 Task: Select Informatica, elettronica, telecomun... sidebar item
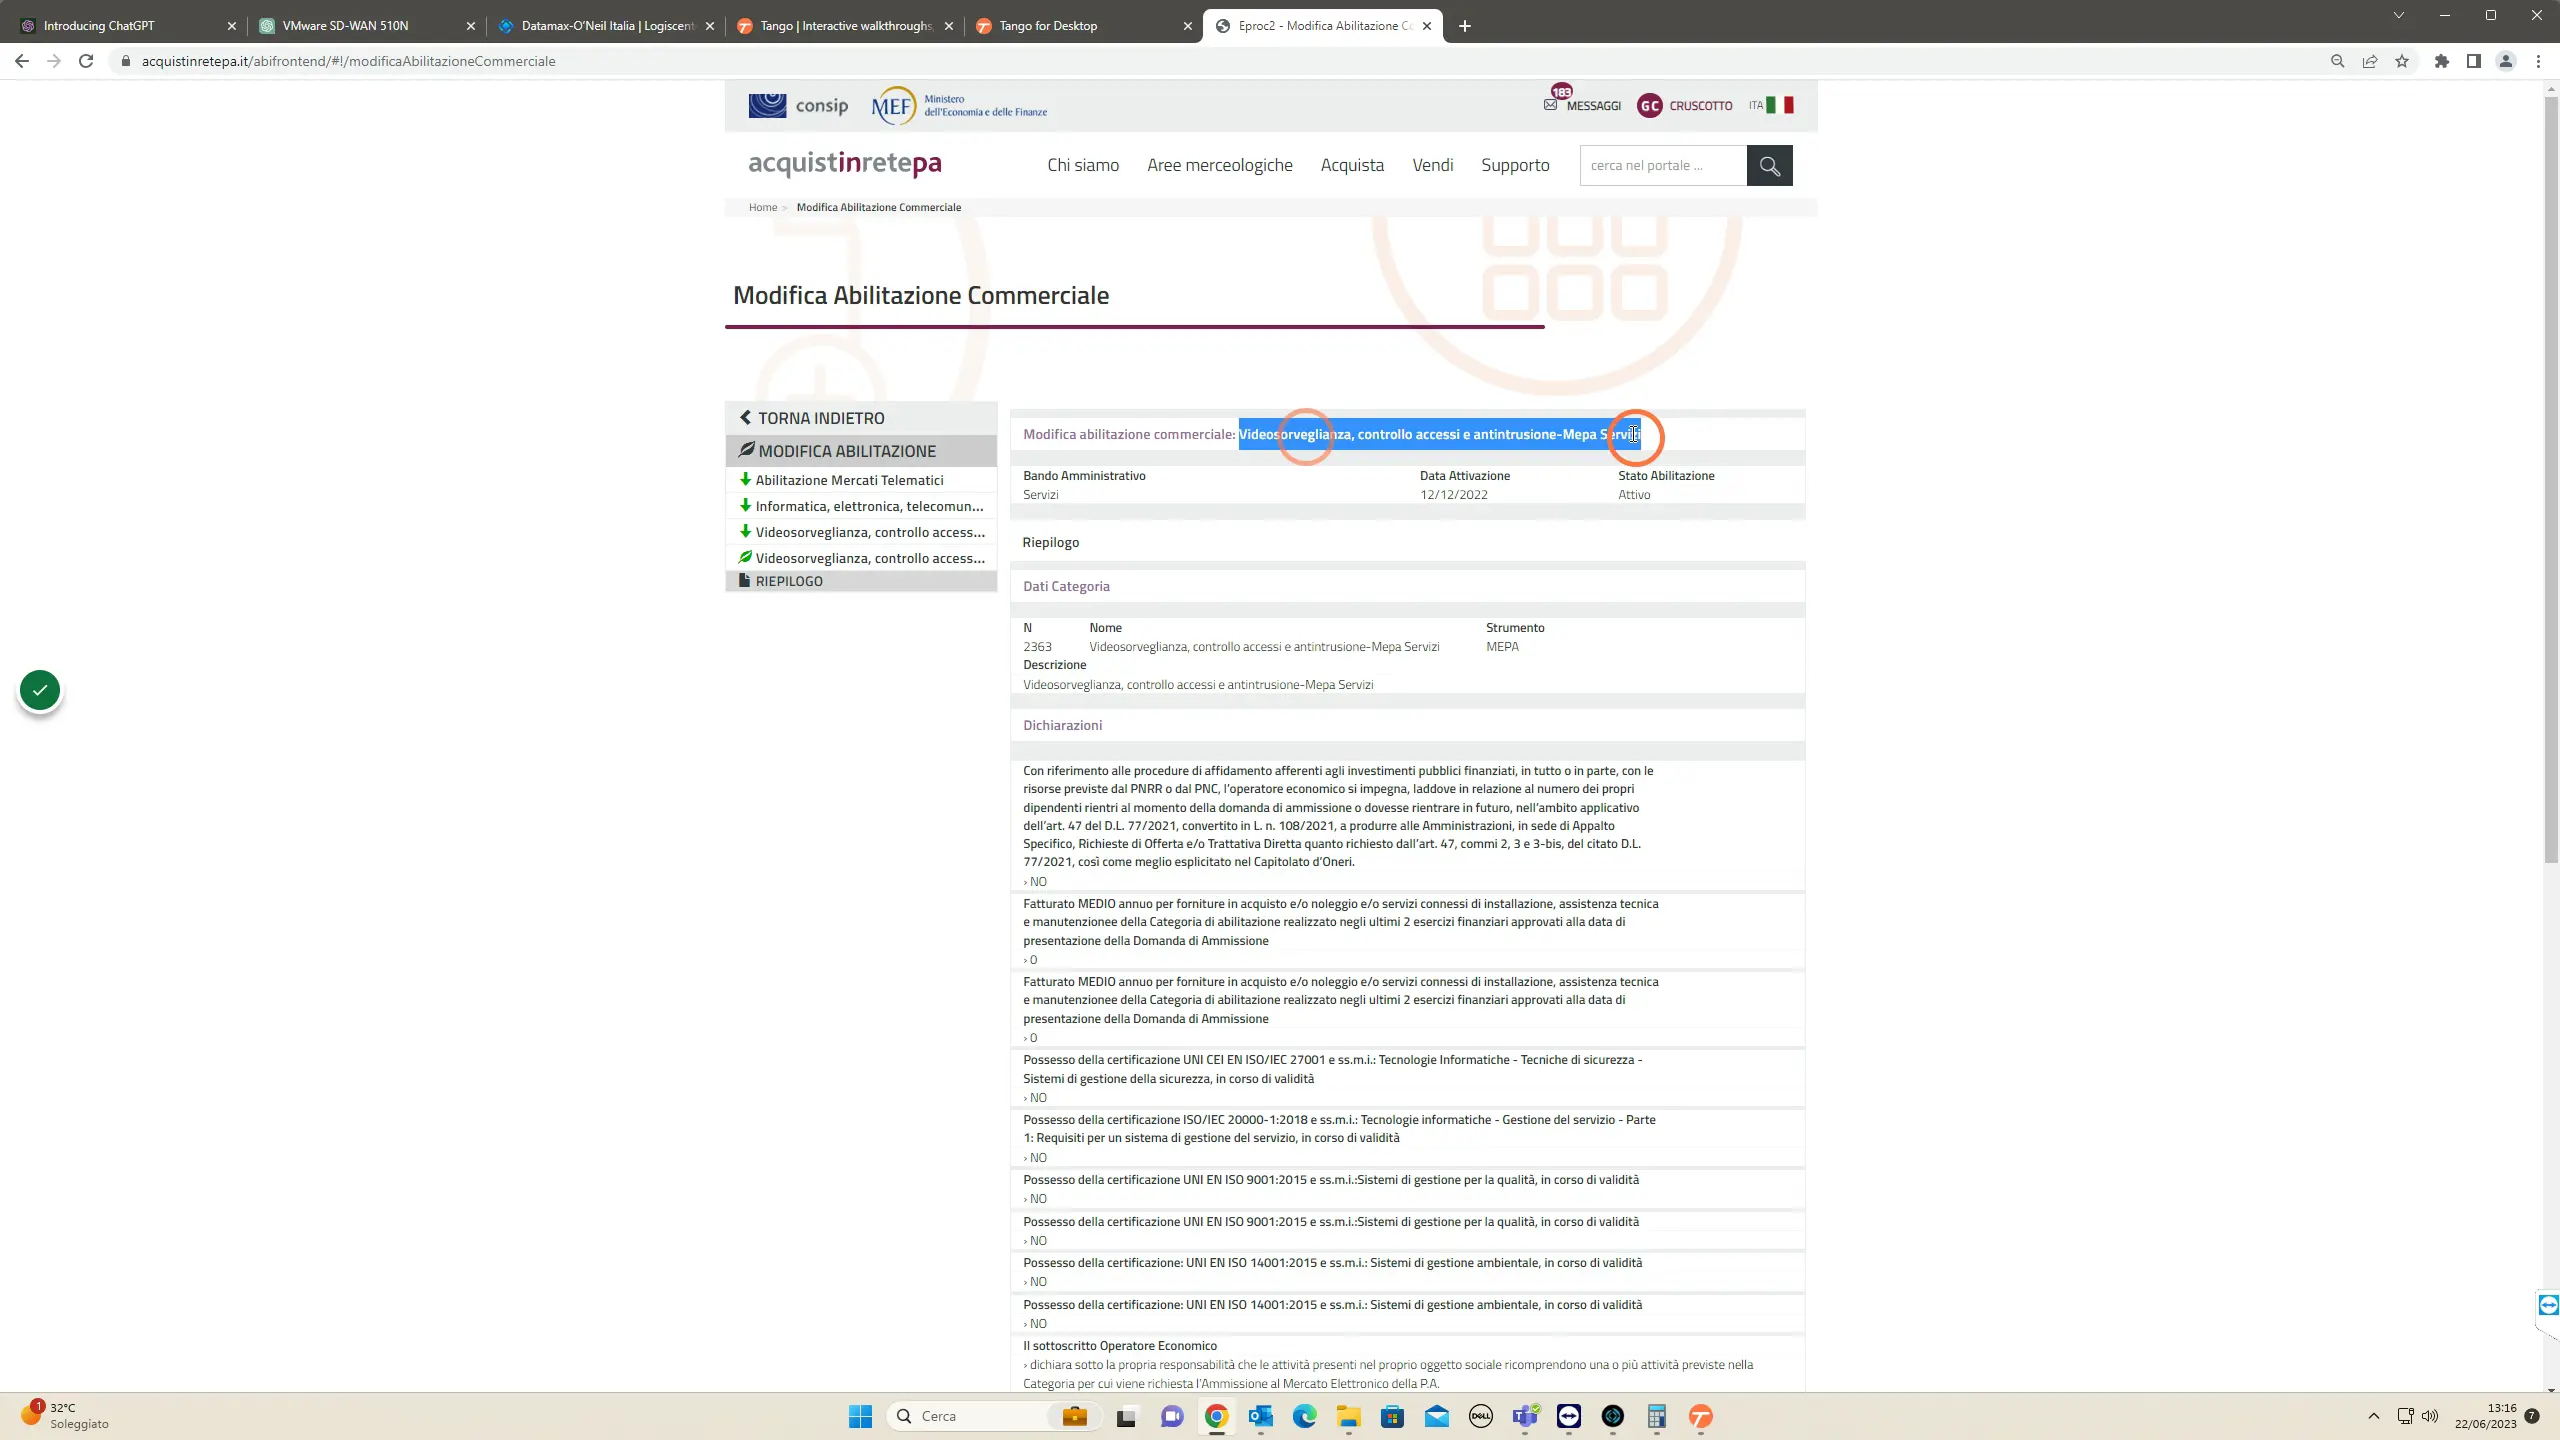pos(861,506)
